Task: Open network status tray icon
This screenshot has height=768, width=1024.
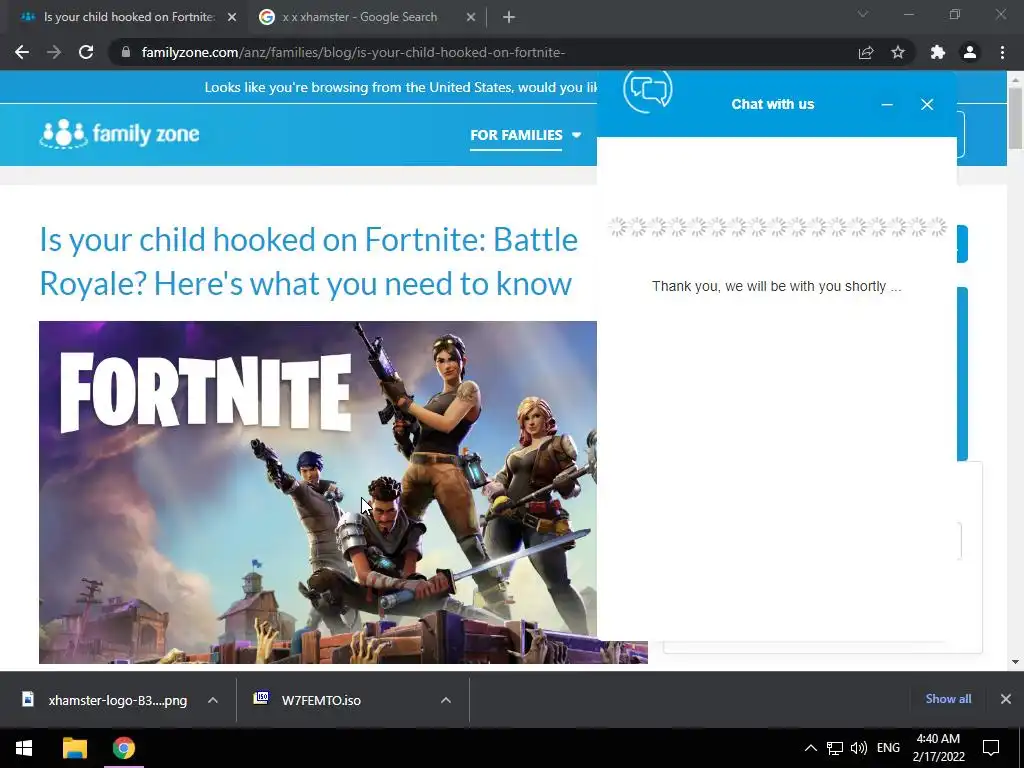Action: coord(835,748)
